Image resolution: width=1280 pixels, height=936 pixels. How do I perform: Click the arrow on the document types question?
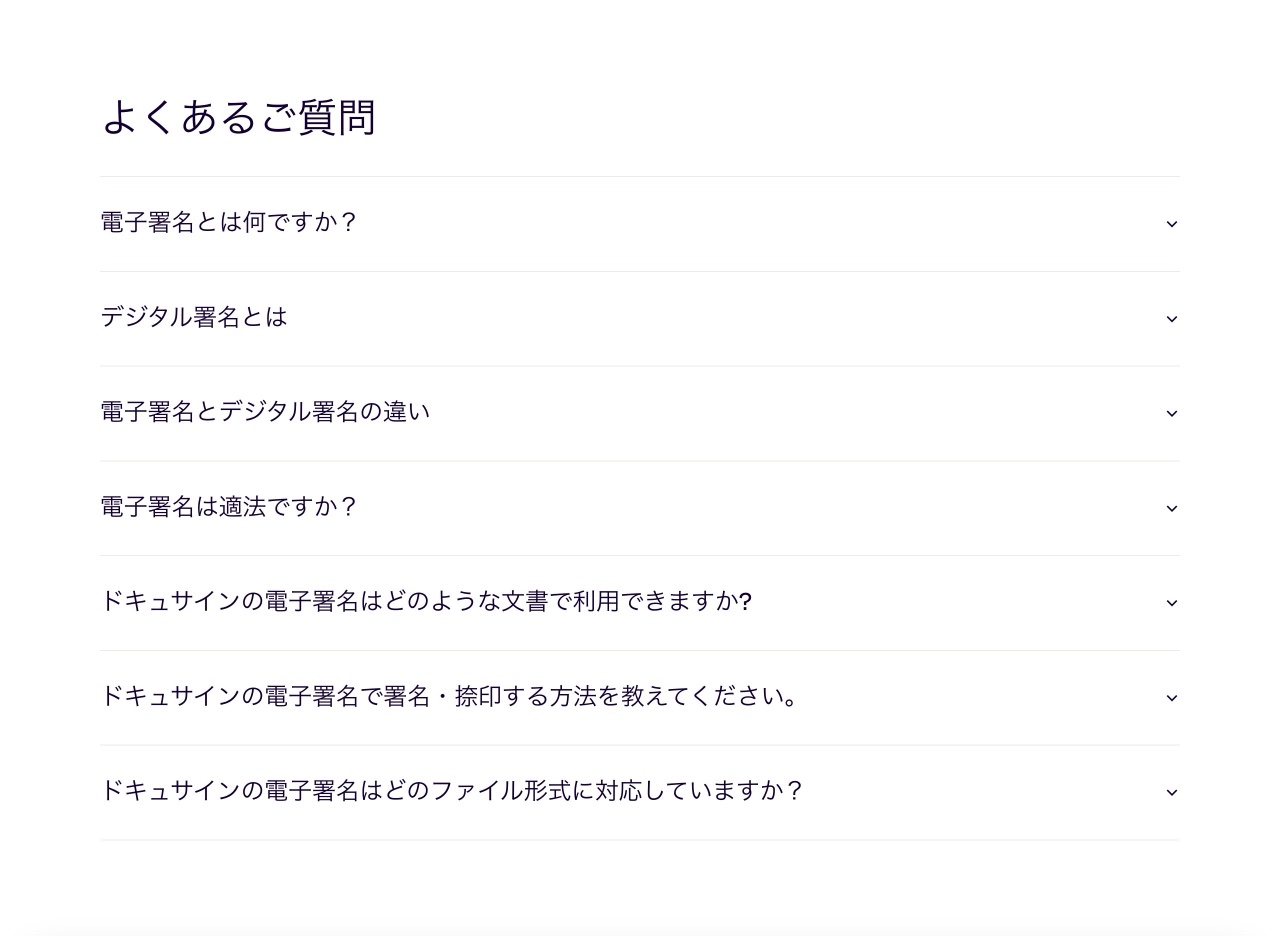pos(1171,602)
